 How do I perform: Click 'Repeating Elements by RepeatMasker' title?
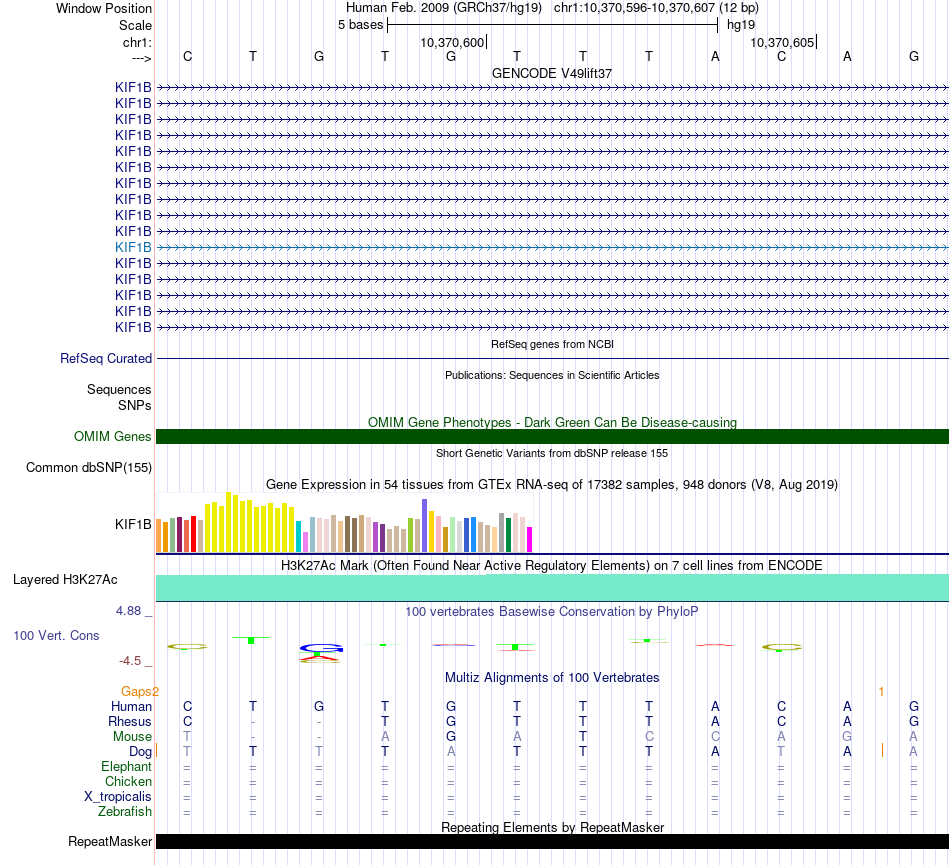552,827
